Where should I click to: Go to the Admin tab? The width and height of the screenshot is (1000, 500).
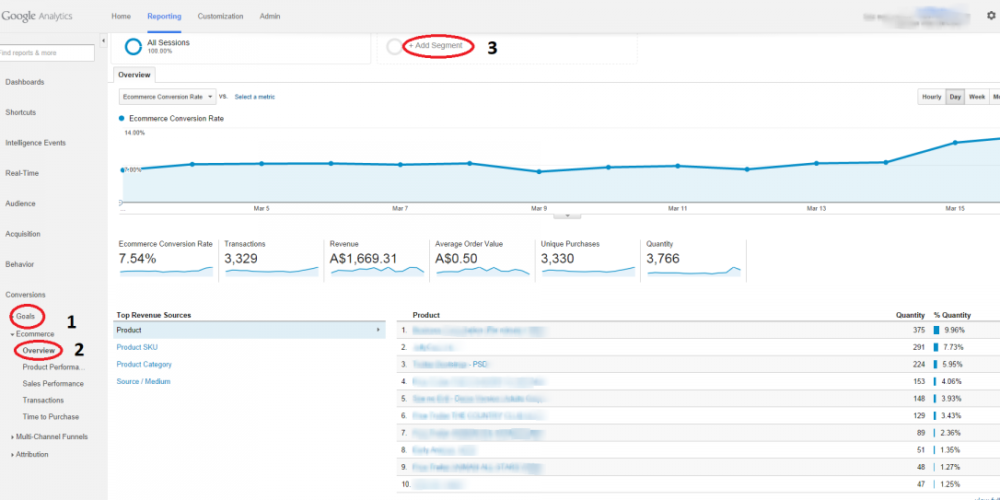point(270,17)
